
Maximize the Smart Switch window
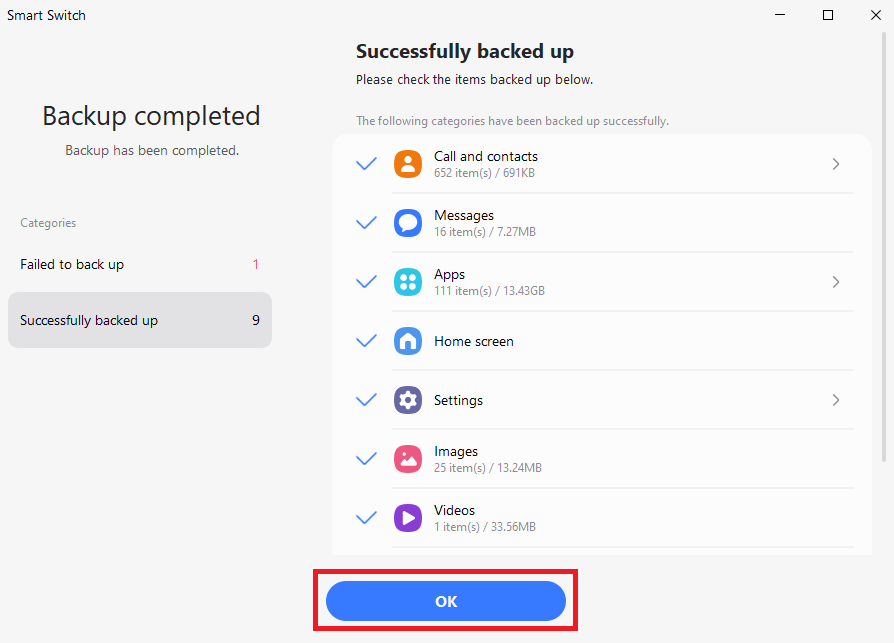point(828,15)
